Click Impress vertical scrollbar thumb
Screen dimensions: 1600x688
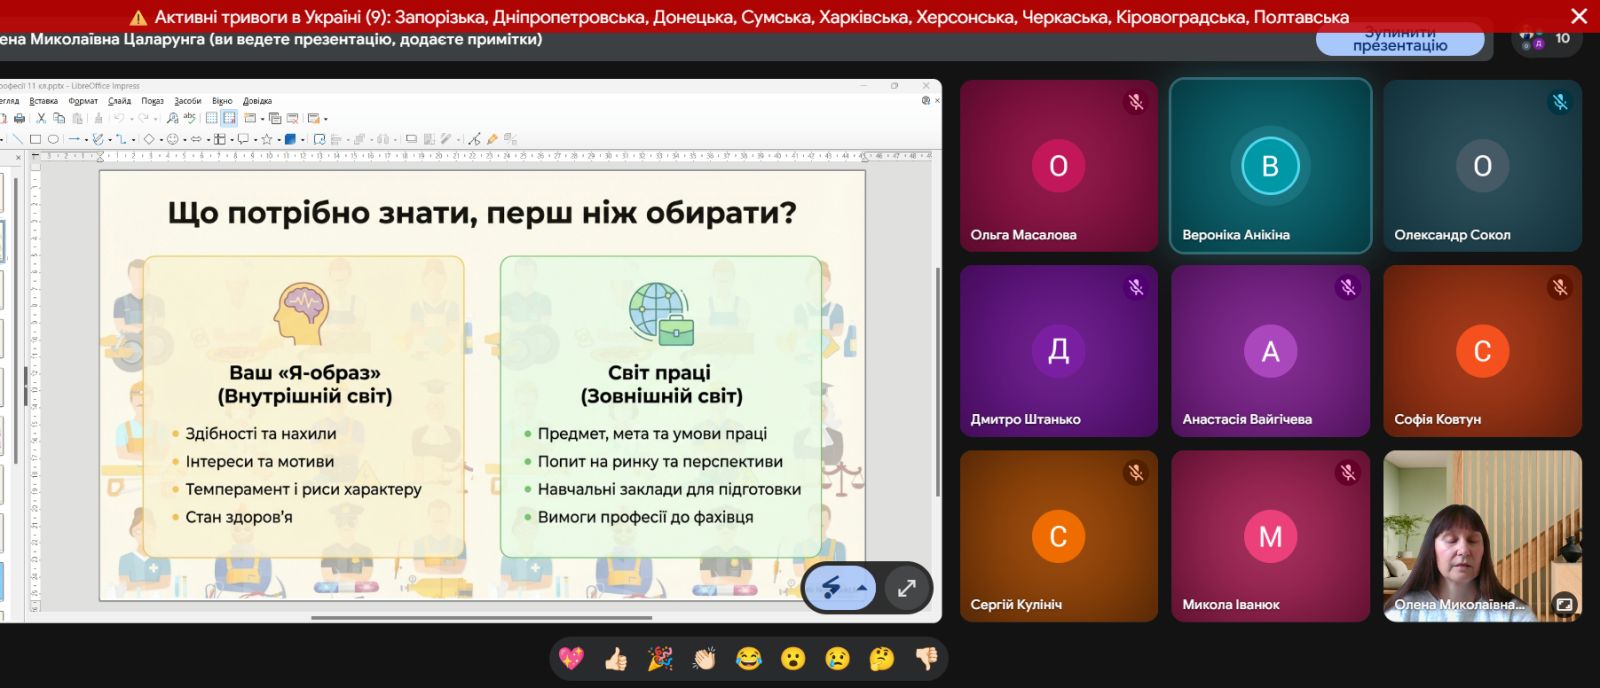pos(937,382)
